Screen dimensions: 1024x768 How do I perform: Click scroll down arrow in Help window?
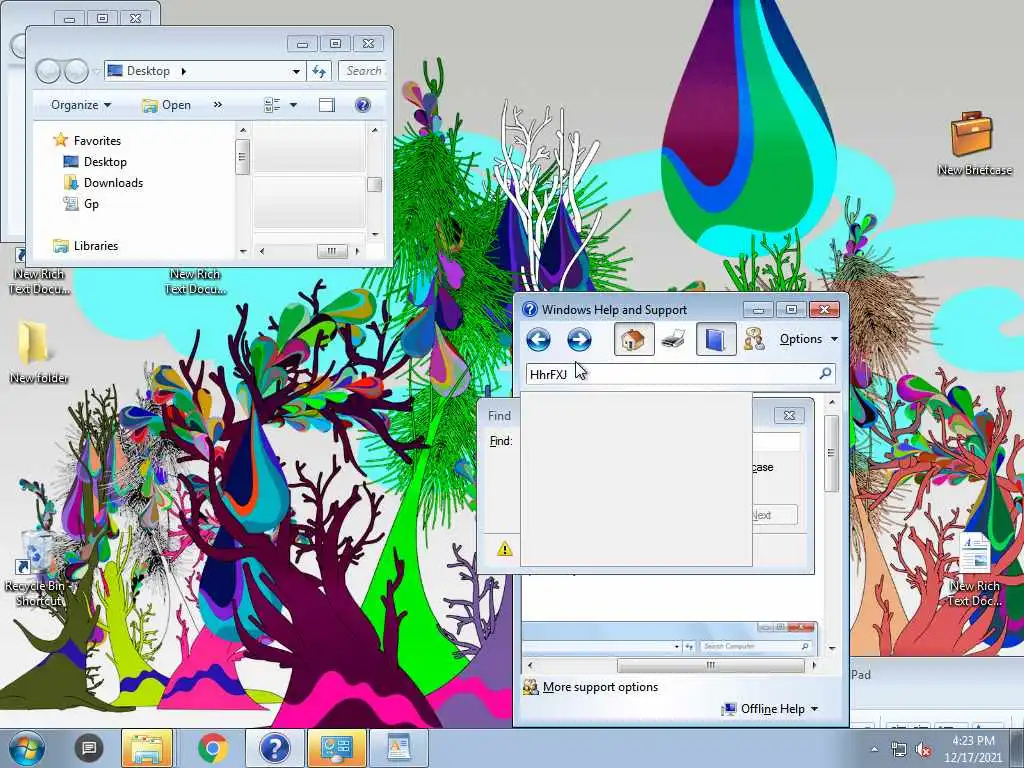(832, 648)
